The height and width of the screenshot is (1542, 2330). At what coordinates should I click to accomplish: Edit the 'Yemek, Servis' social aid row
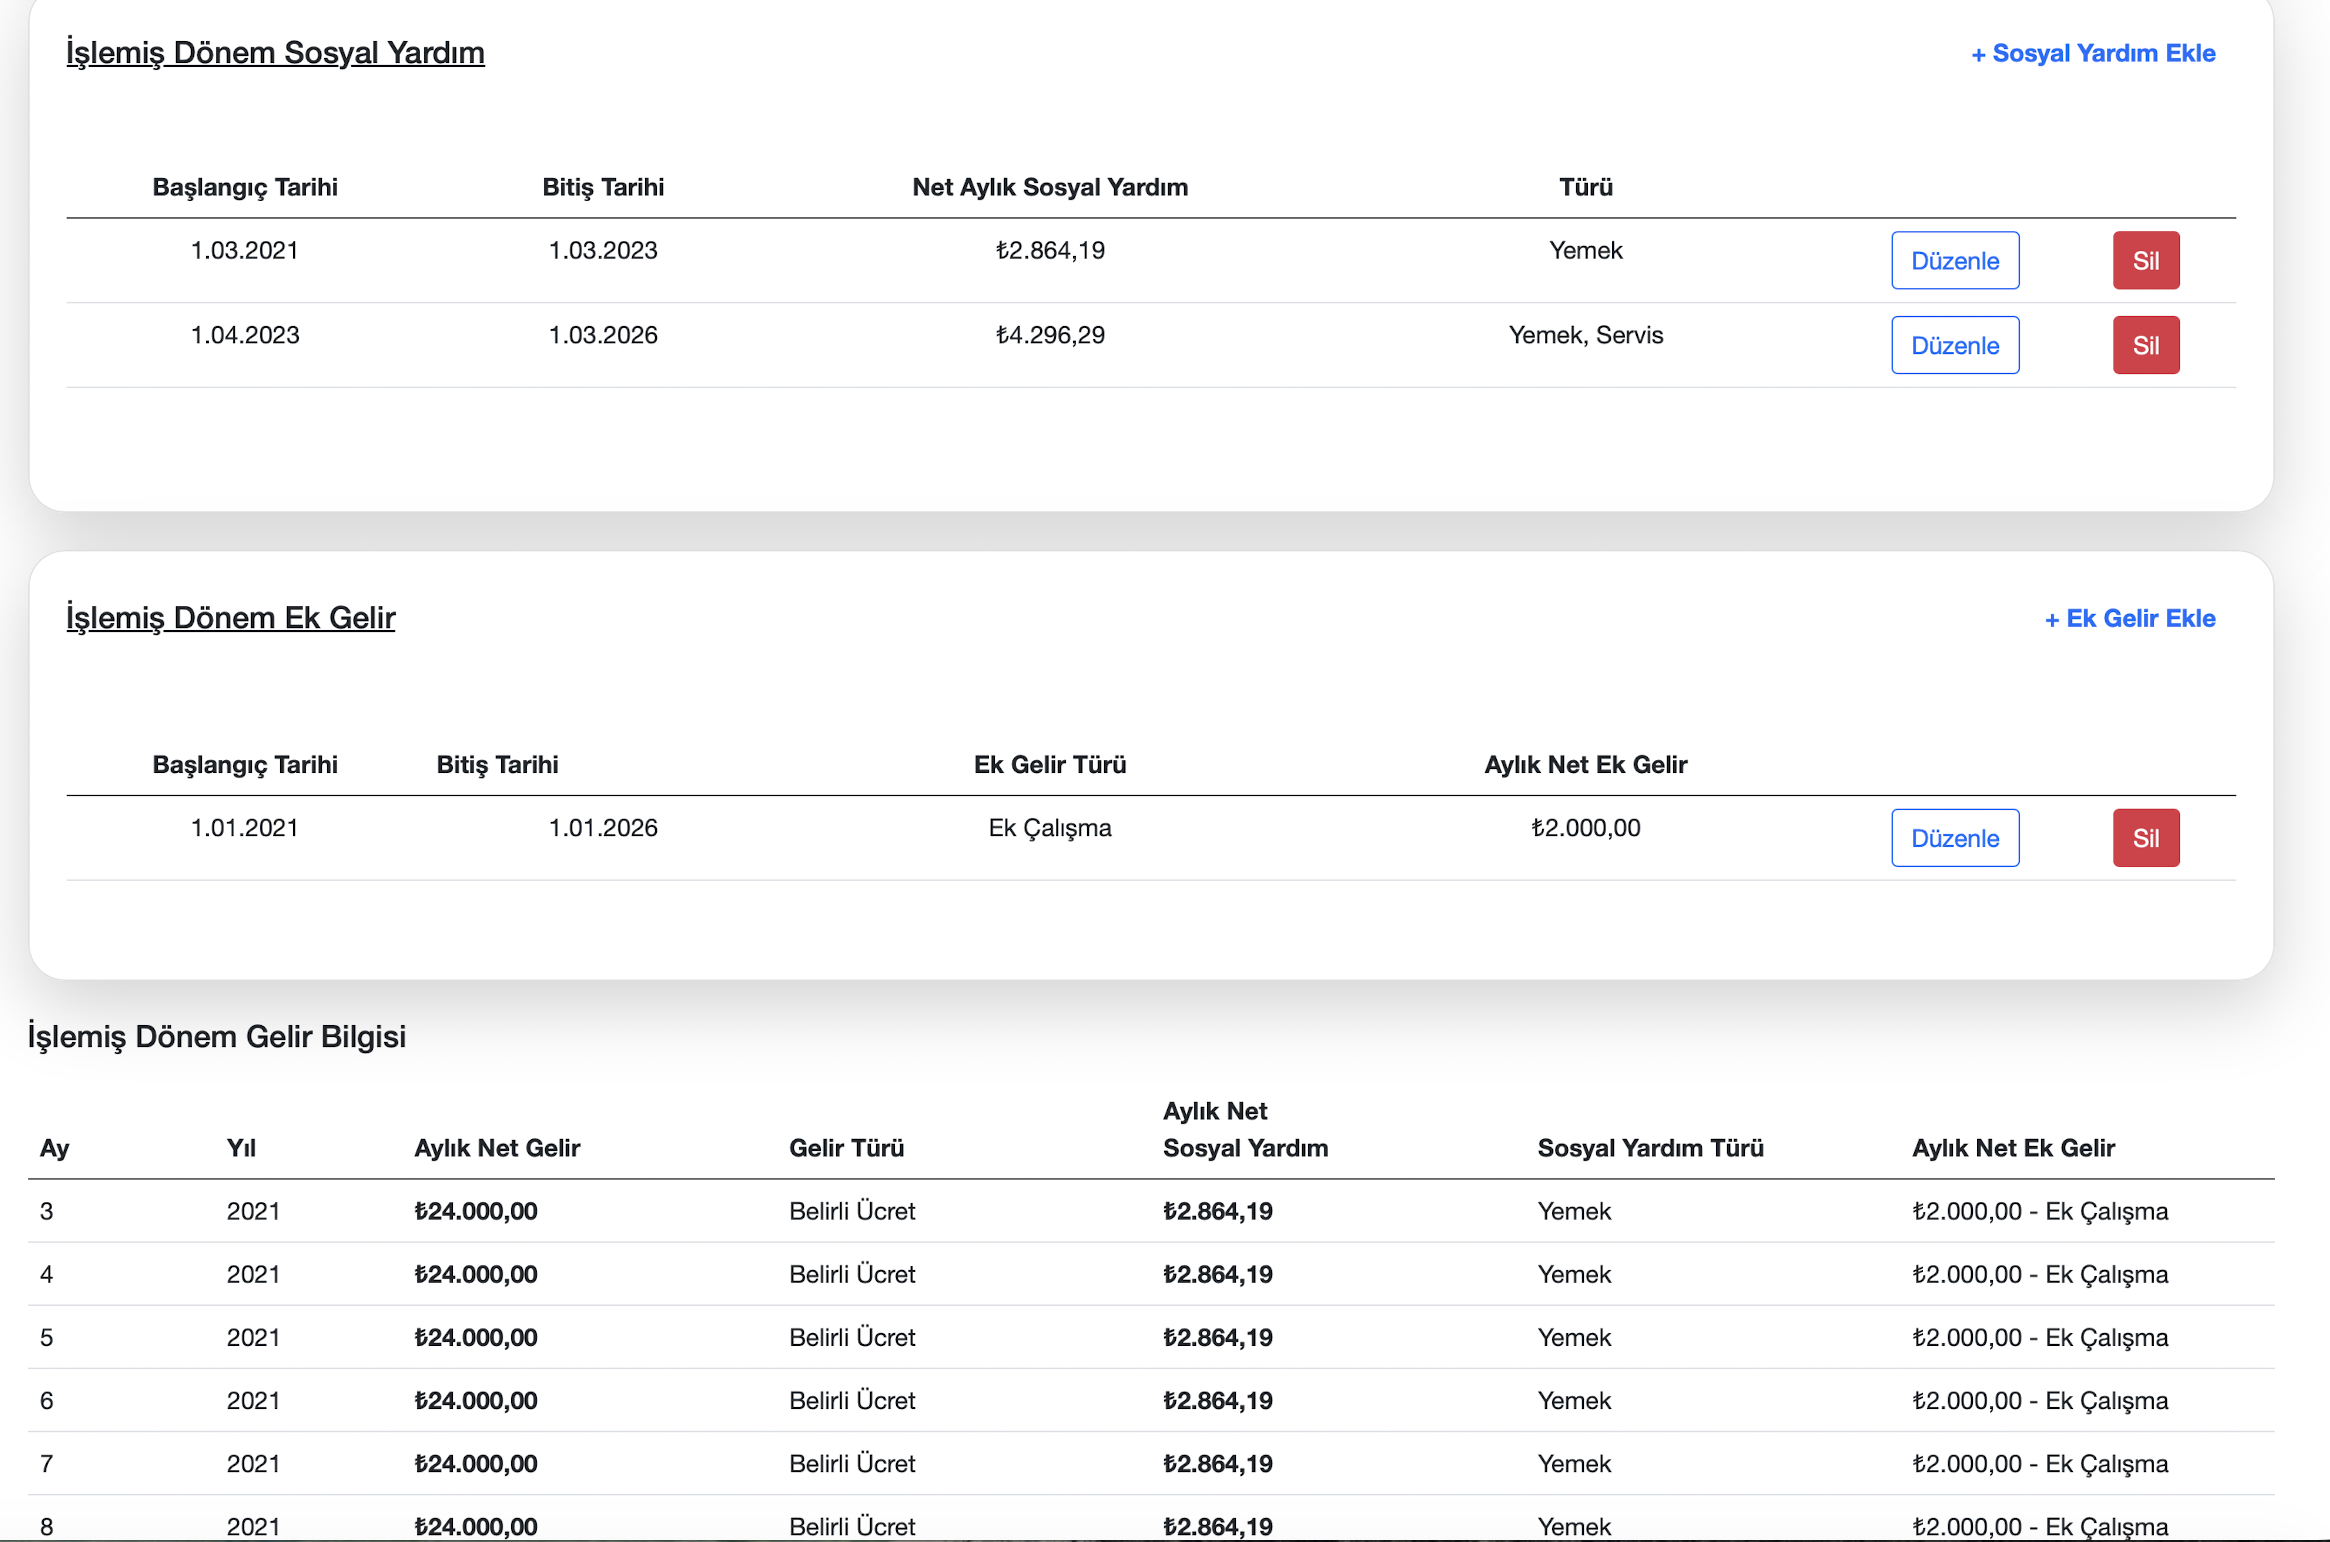tap(1954, 346)
